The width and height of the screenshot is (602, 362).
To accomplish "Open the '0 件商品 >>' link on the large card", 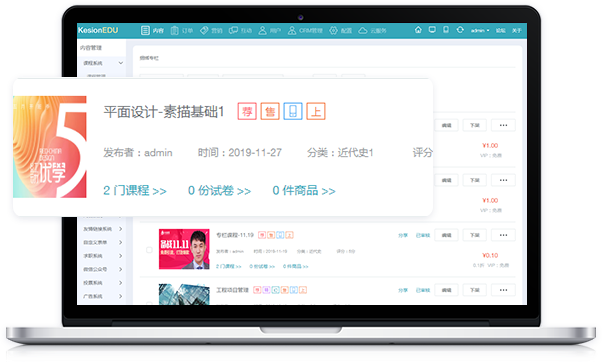I will click(304, 190).
